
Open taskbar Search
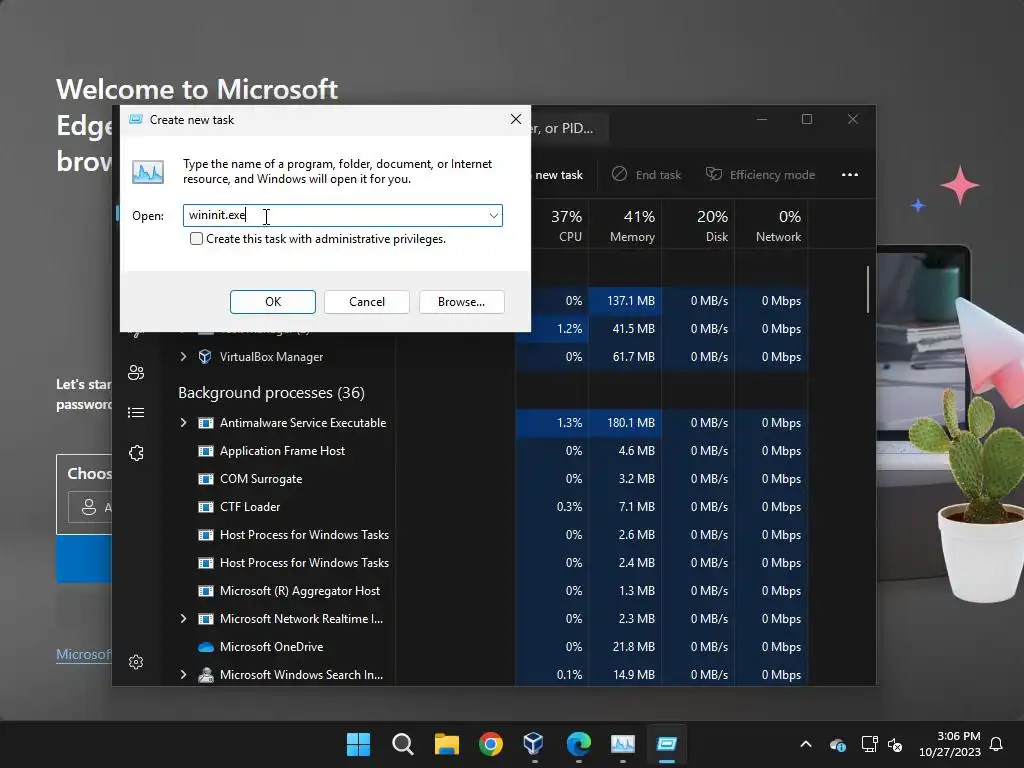[x=402, y=744]
